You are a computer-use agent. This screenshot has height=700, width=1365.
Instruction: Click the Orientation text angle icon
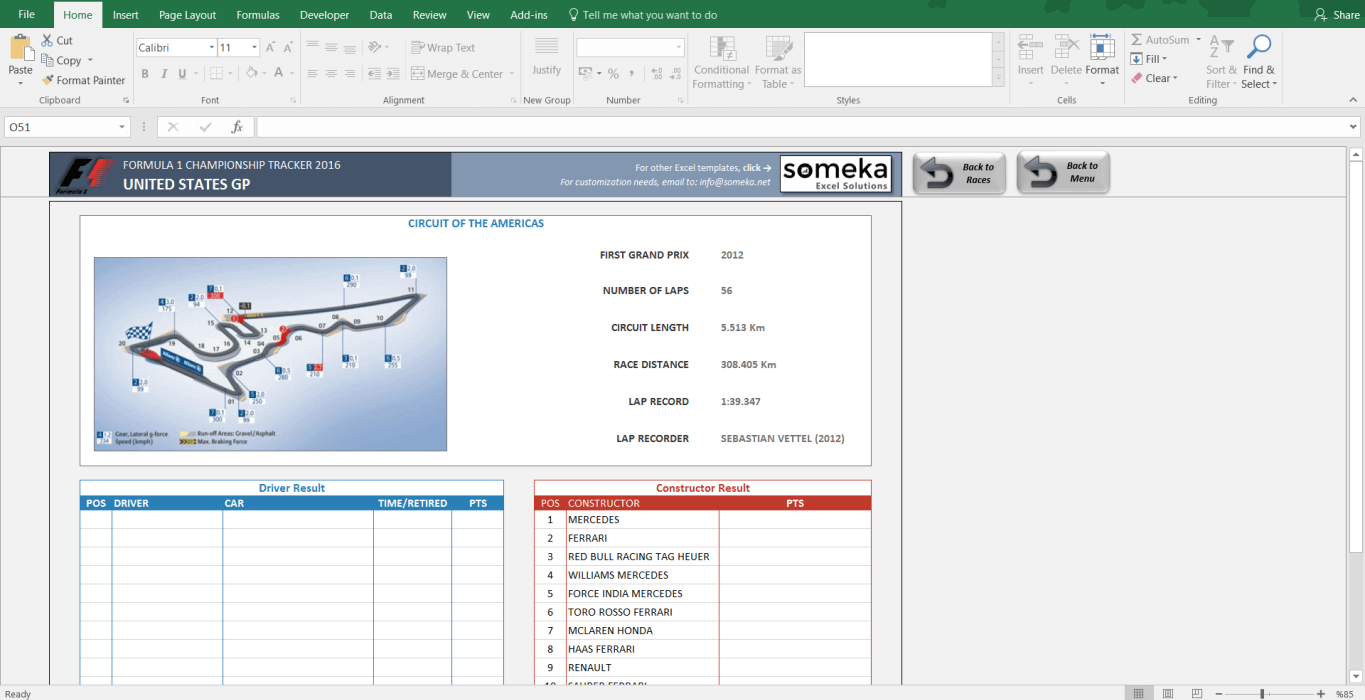pyautogui.click(x=375, y=47)
